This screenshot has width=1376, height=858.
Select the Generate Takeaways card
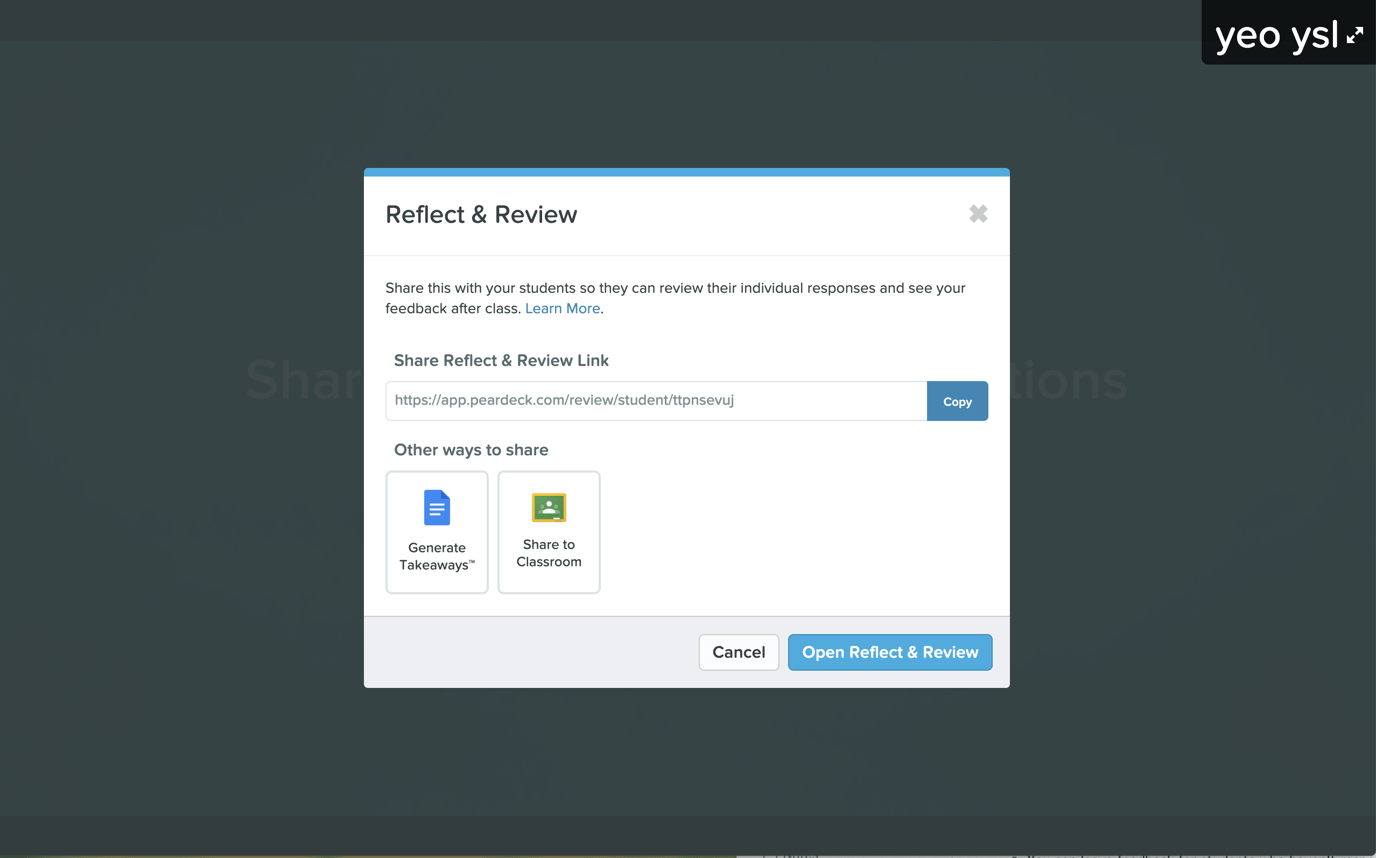[x=437, y=532]
